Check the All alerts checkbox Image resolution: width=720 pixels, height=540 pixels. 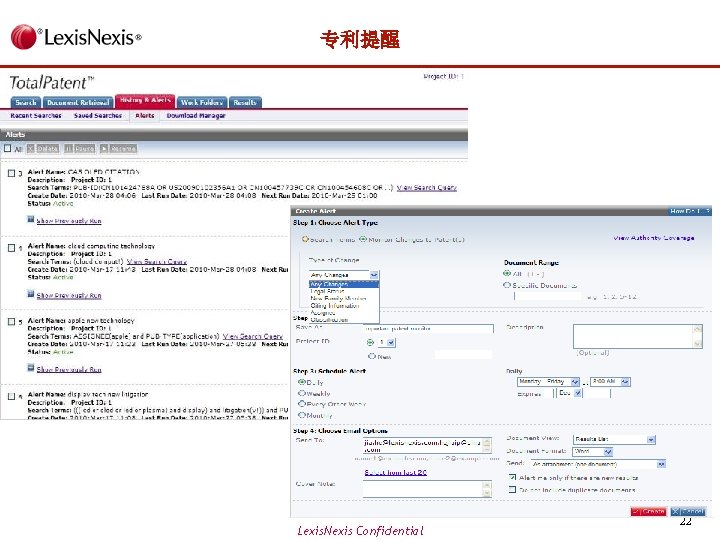[x=7, y=148]
